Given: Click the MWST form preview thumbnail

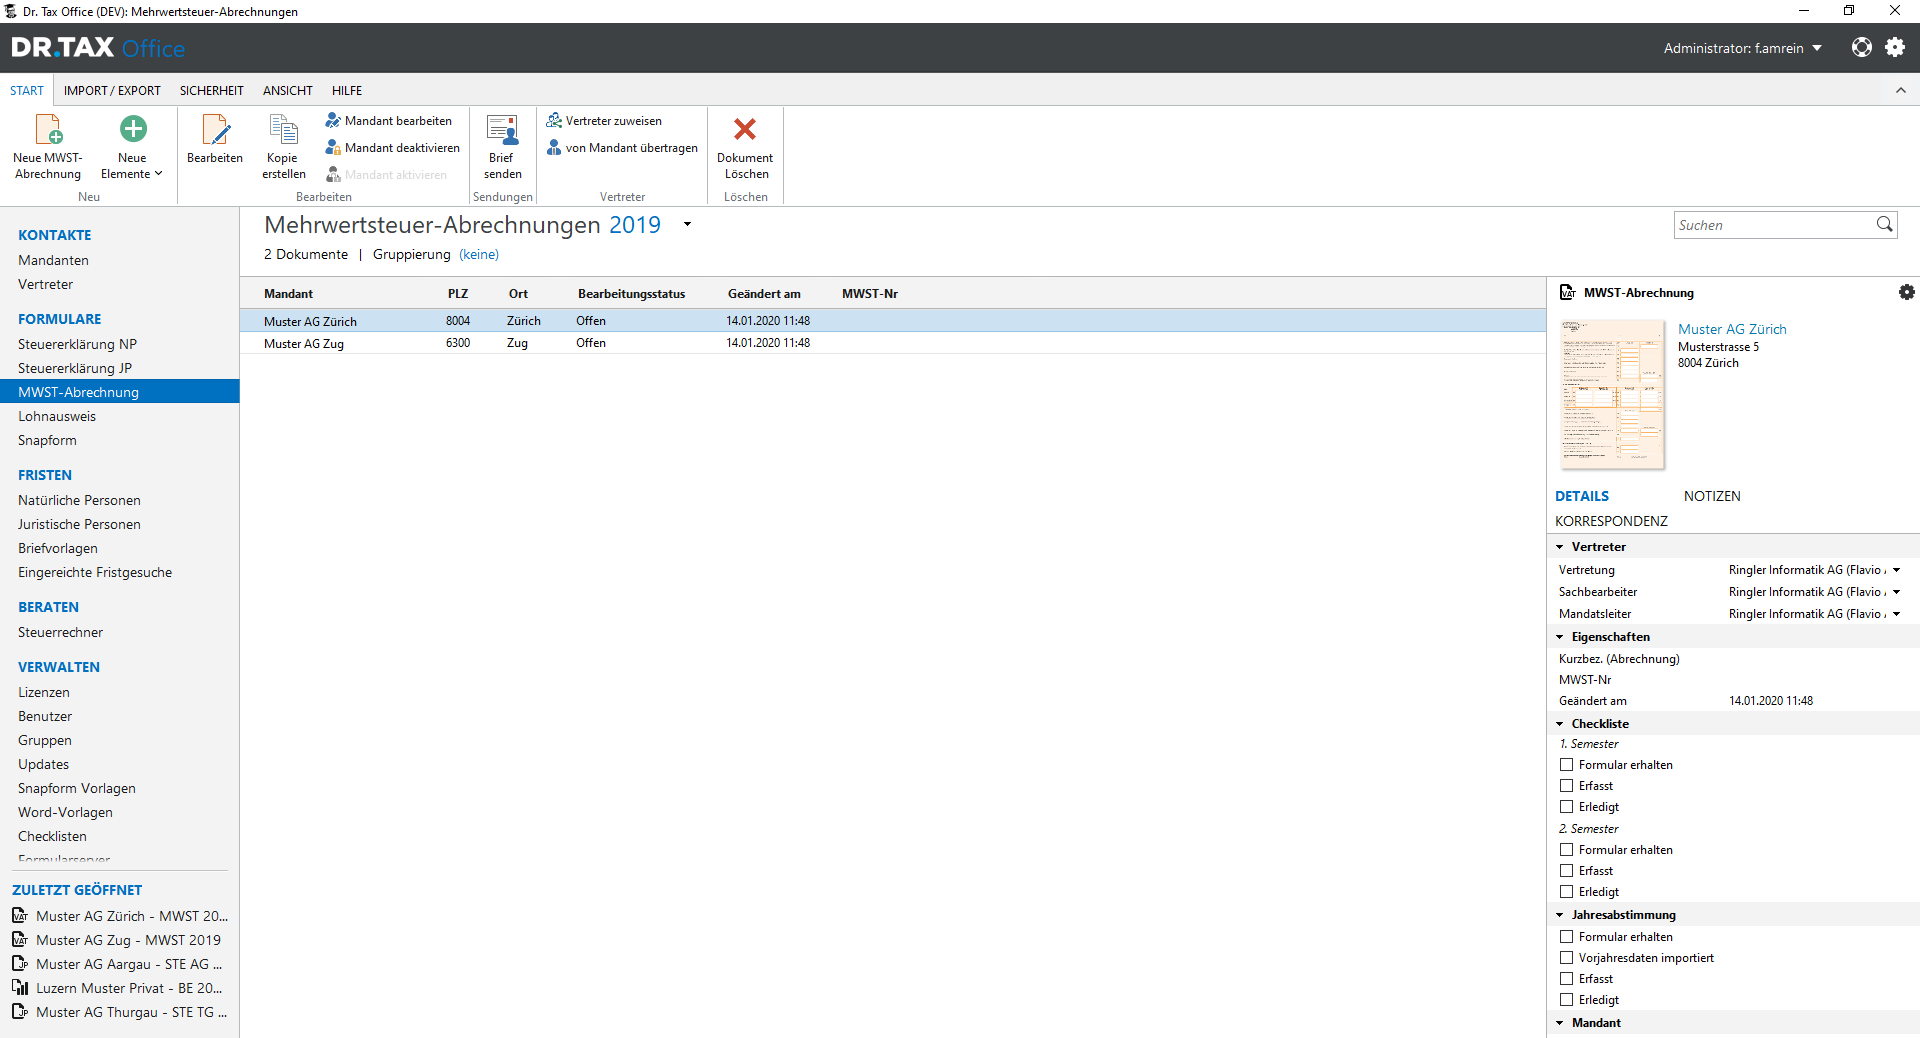Looking at the screenshot, I should coord(1612,394).
